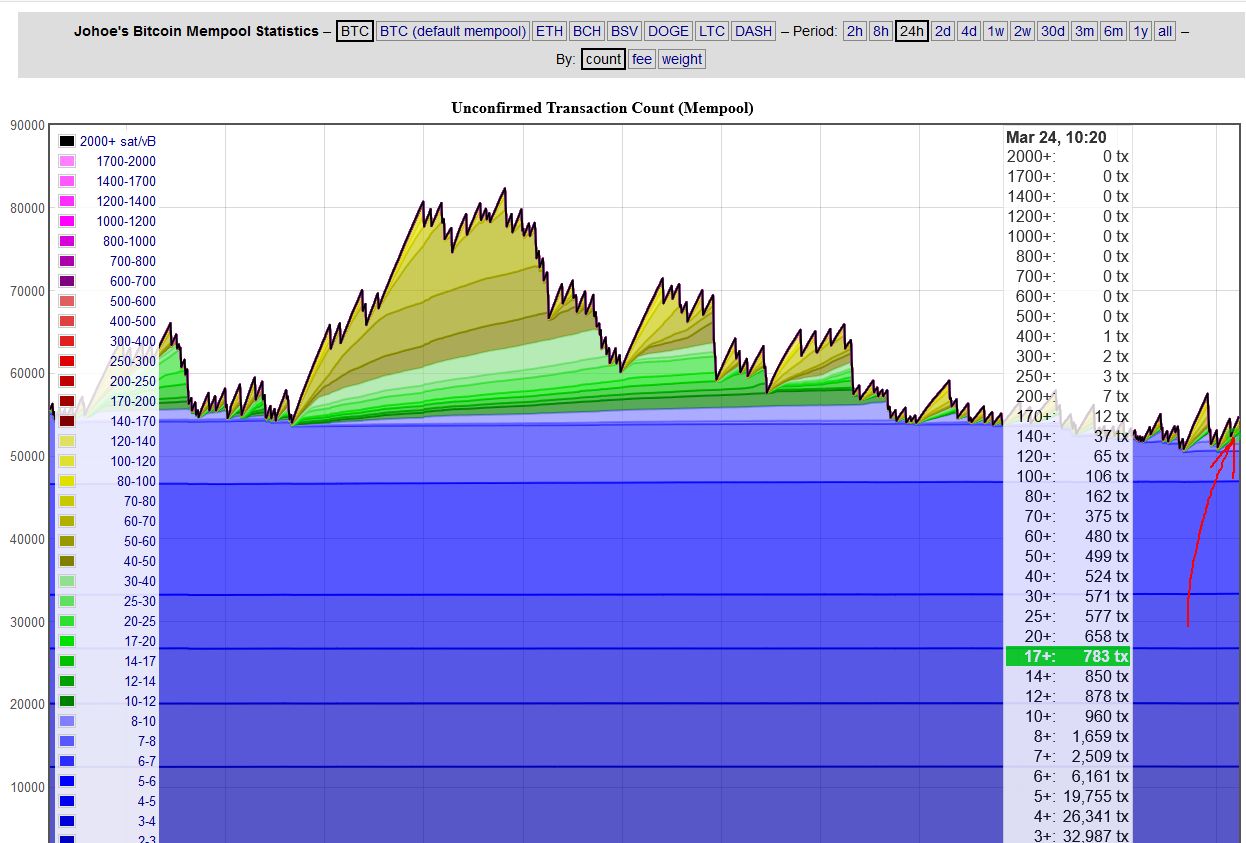Click the highlighted 17+: 783 tx row

click(1068, 656)
